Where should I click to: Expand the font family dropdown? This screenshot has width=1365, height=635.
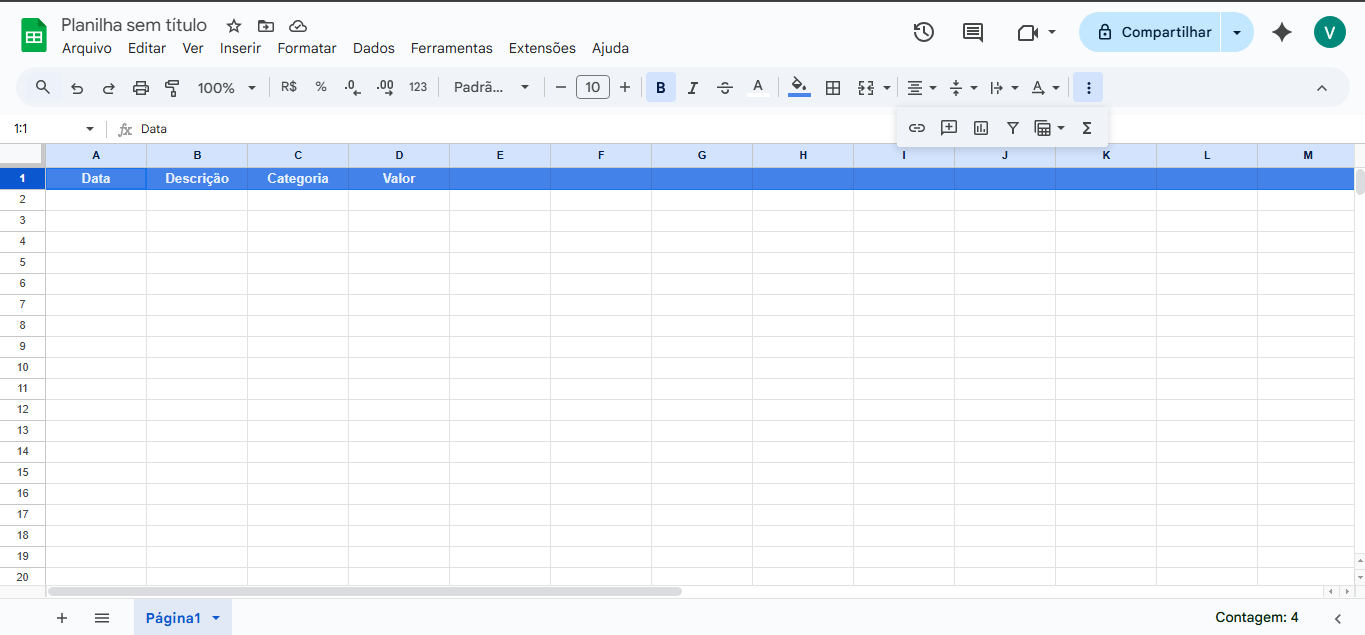pyautogui.click(x=491, y=88)
